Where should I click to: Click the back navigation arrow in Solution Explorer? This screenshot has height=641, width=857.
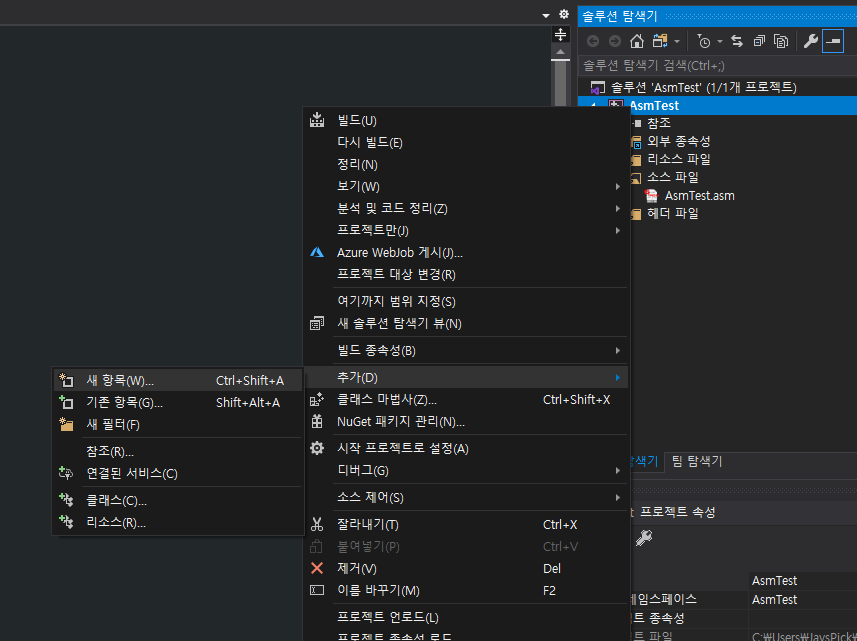click(593, 41)
